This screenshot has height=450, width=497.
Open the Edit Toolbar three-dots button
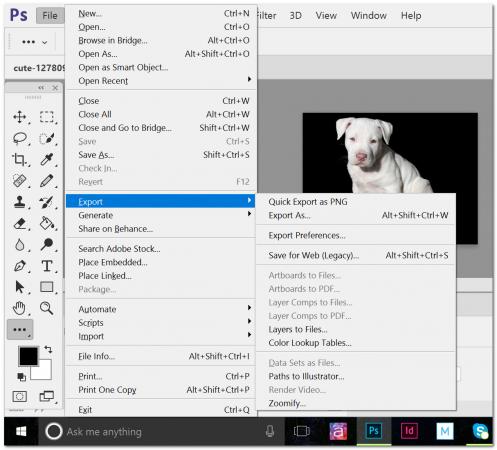pyautogui.click(x=20, y=329)
